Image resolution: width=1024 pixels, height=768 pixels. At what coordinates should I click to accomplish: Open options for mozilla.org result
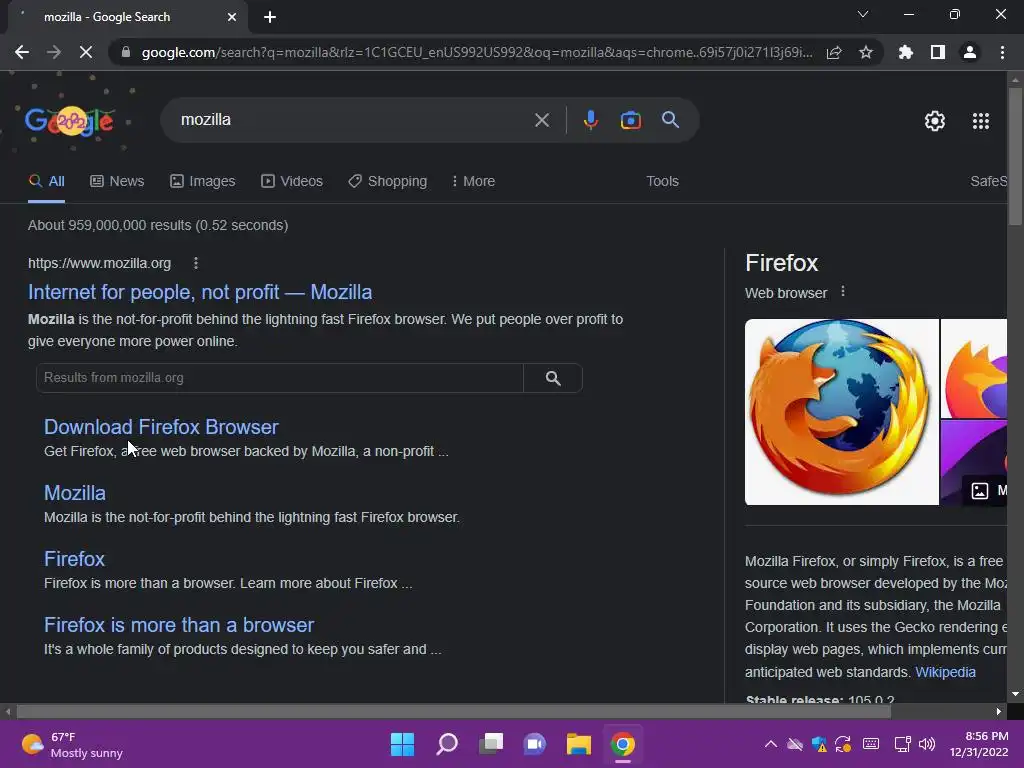(x=196, y=263)
